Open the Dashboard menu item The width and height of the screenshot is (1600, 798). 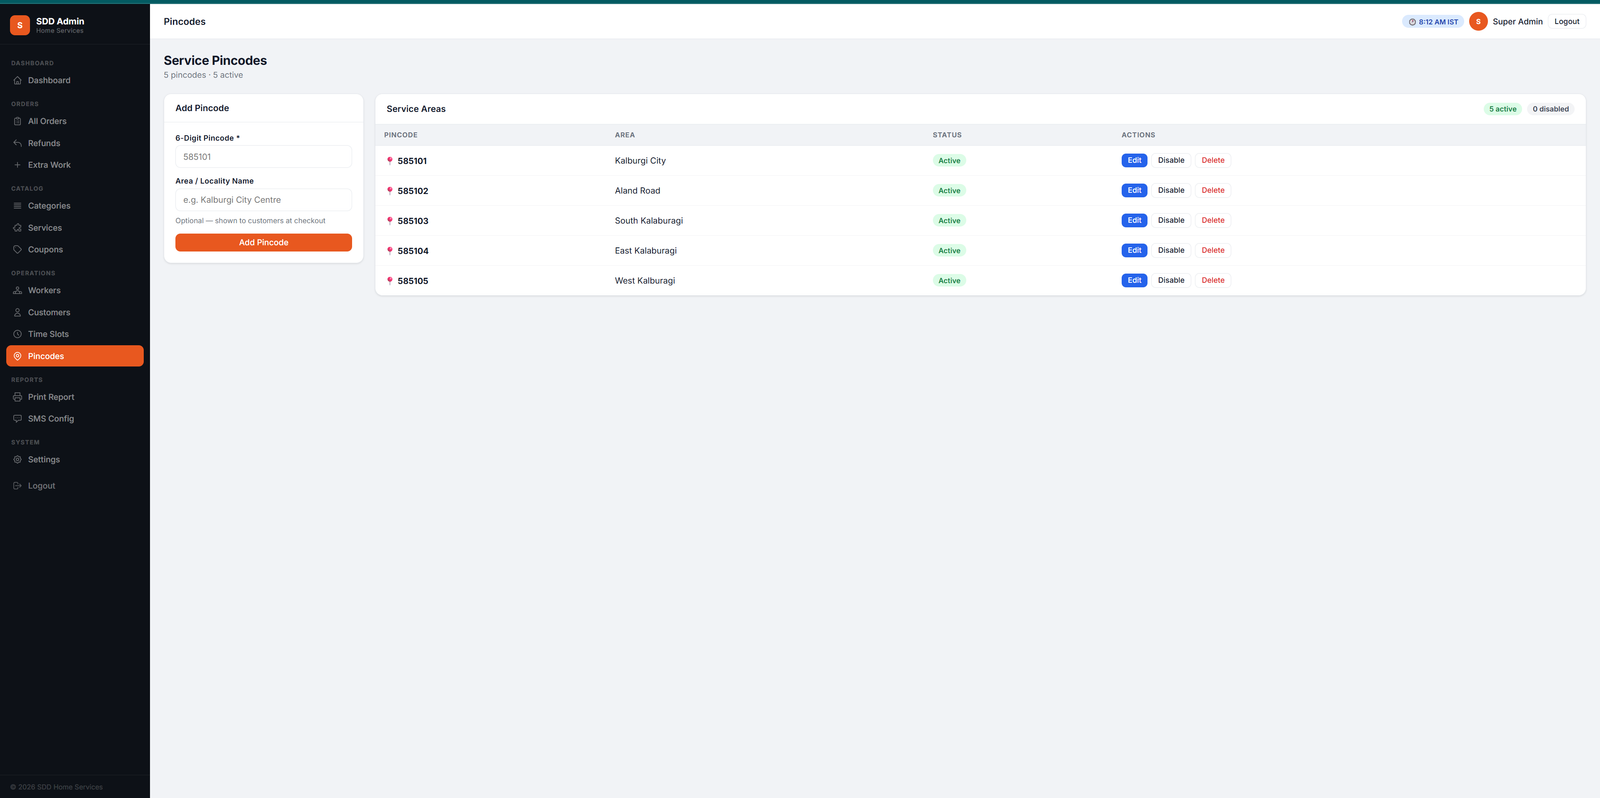[75, 80]
